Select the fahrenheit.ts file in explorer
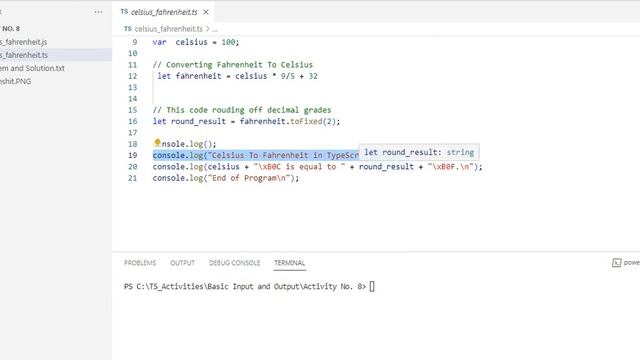Image resolution: width=640 pixels, height=360 pixels. tap(24, 55)
